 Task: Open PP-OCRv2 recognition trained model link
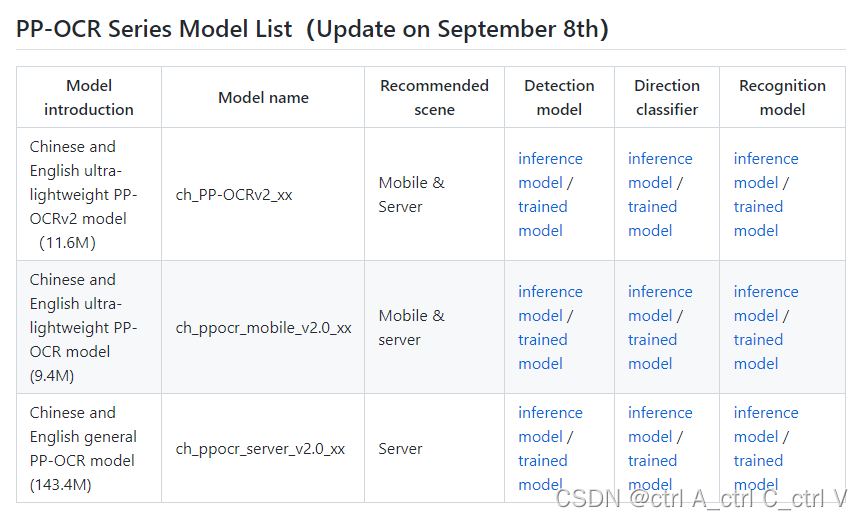click(758, 218)
